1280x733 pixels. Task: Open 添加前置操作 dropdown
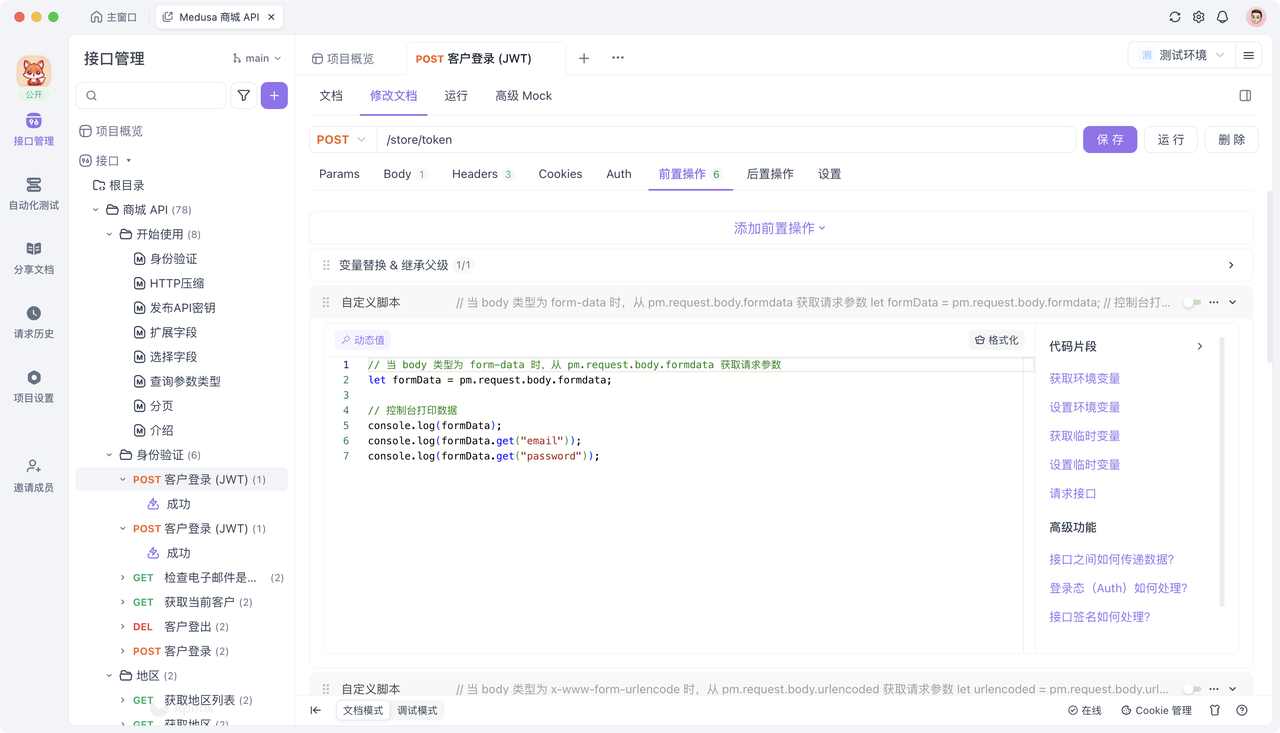tap(780, 228)
